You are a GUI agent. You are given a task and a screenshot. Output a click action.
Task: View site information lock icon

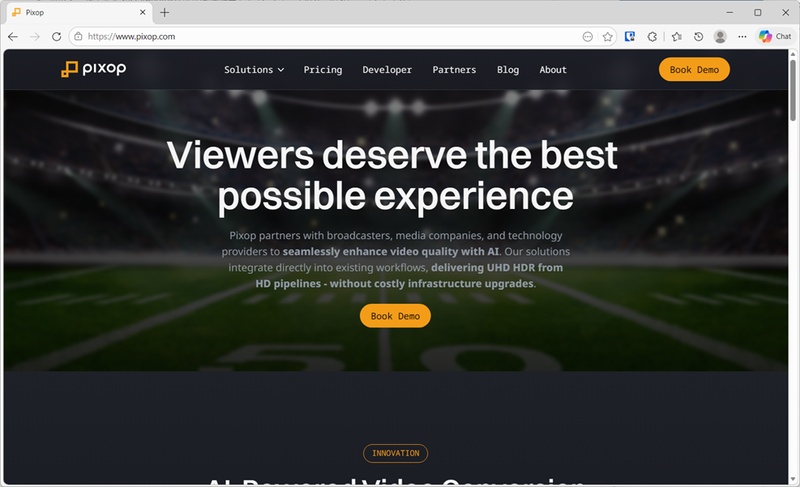pyautogui.click(x=78, y=37)
